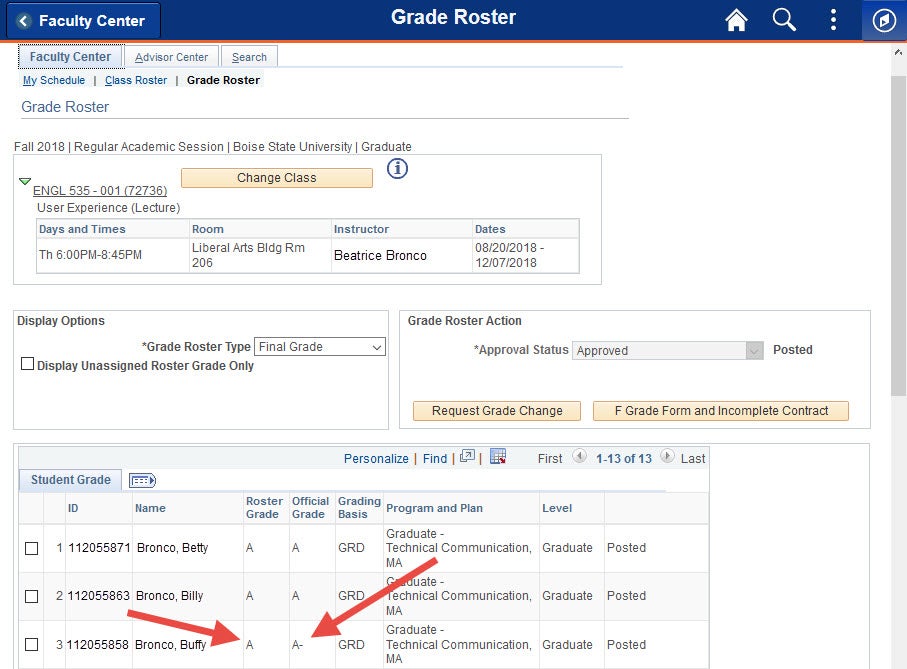The width and height of the screenshot is (907, 669).
Task: Open the My Schedule subtab
Action: (x=54, y=80)
